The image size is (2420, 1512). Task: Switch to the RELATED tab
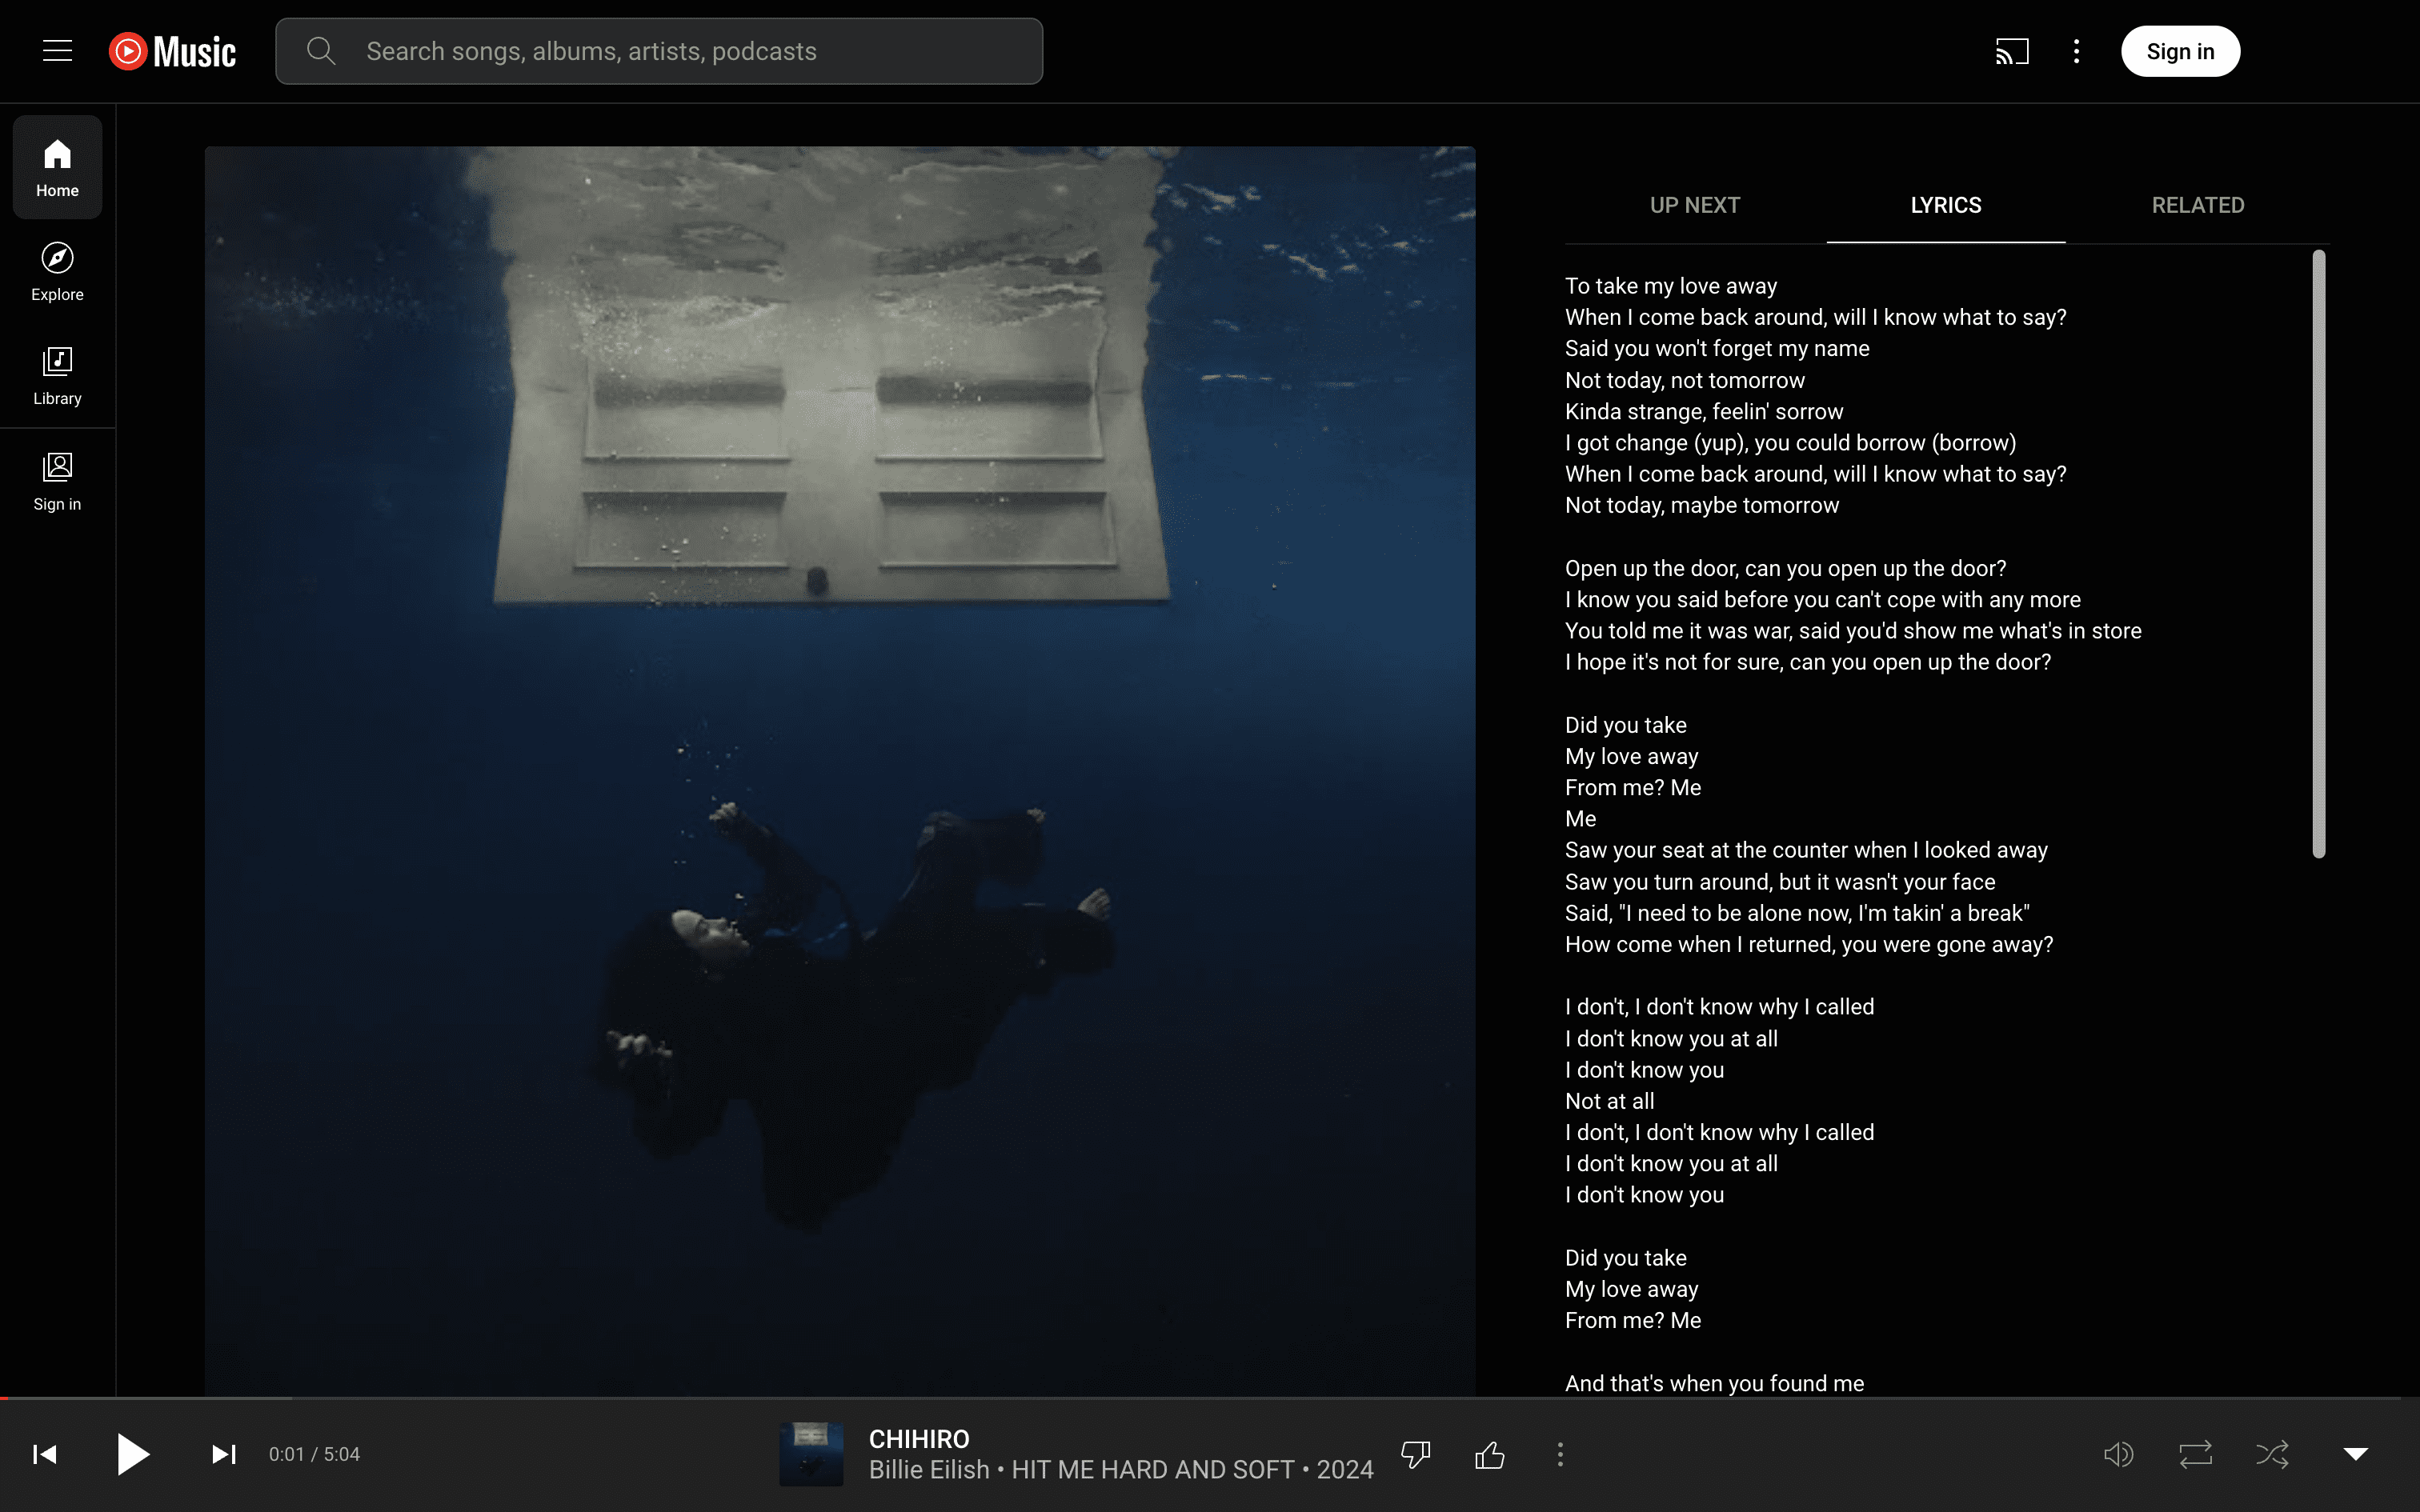click(x=2198, y=205)
